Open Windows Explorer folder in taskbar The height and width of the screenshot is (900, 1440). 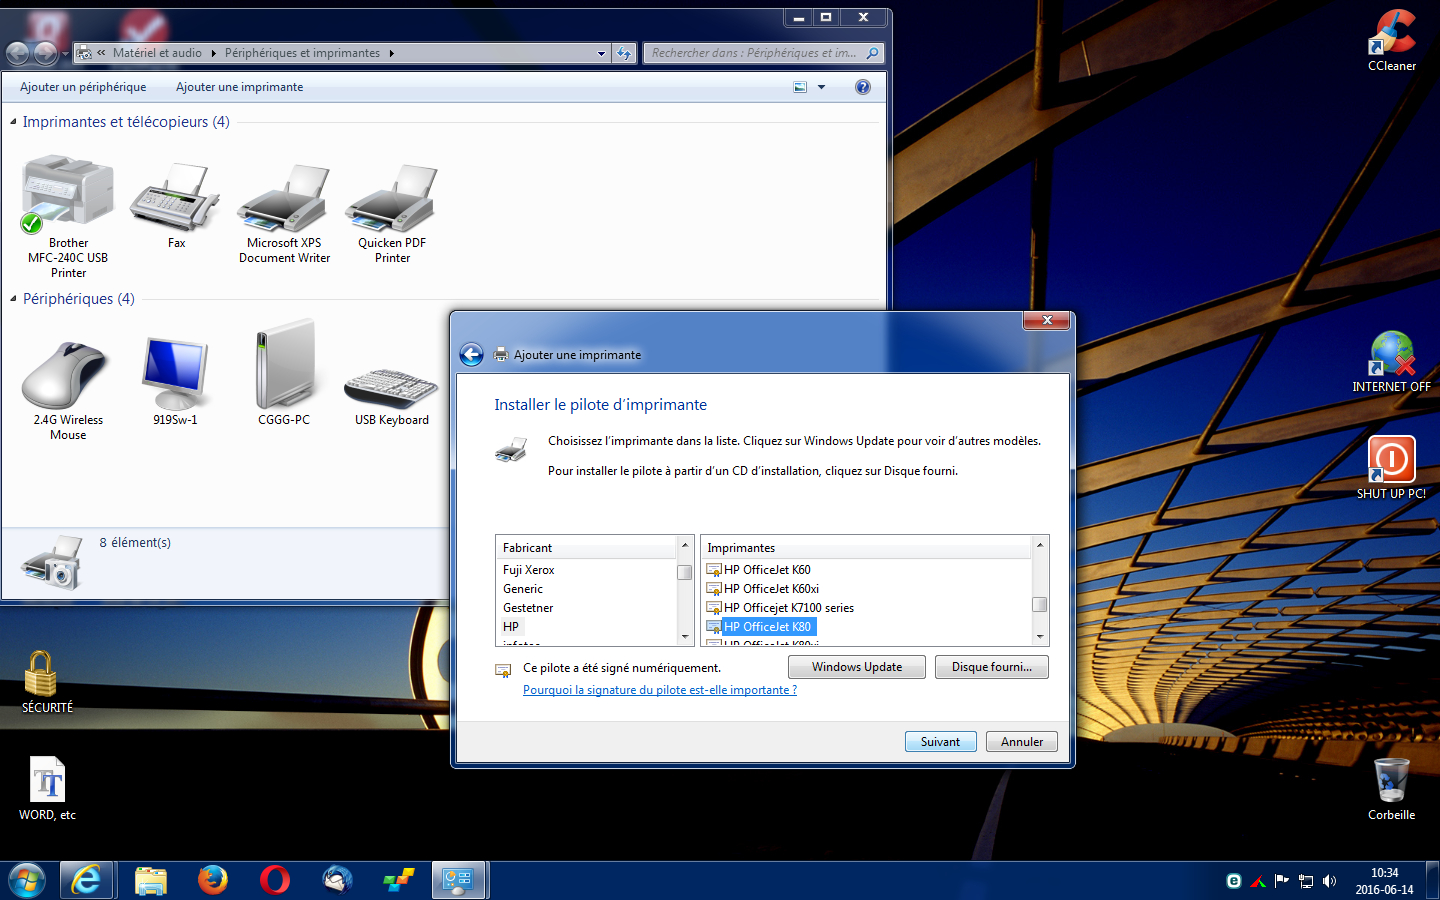point(151,880)
